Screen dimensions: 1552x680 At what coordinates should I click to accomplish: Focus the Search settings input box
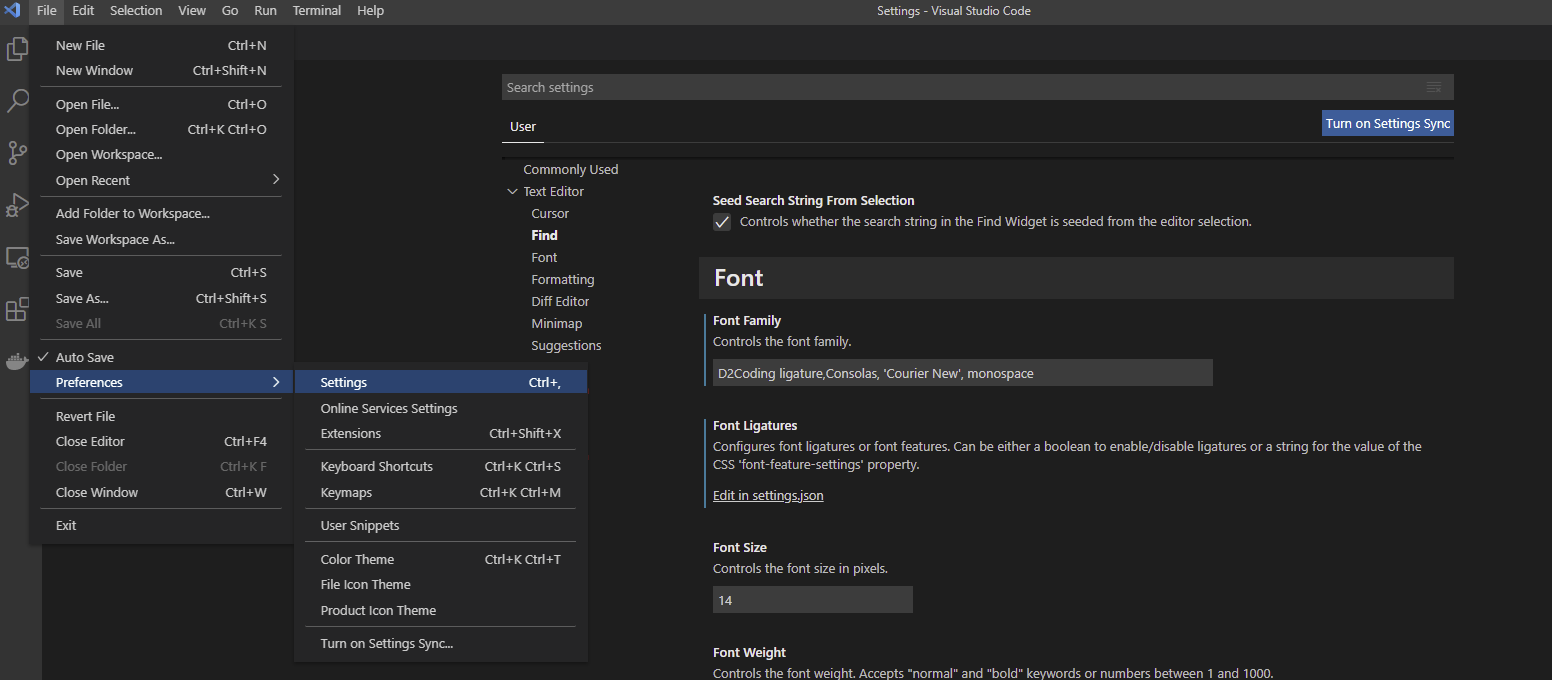click(x=963, y=87)
